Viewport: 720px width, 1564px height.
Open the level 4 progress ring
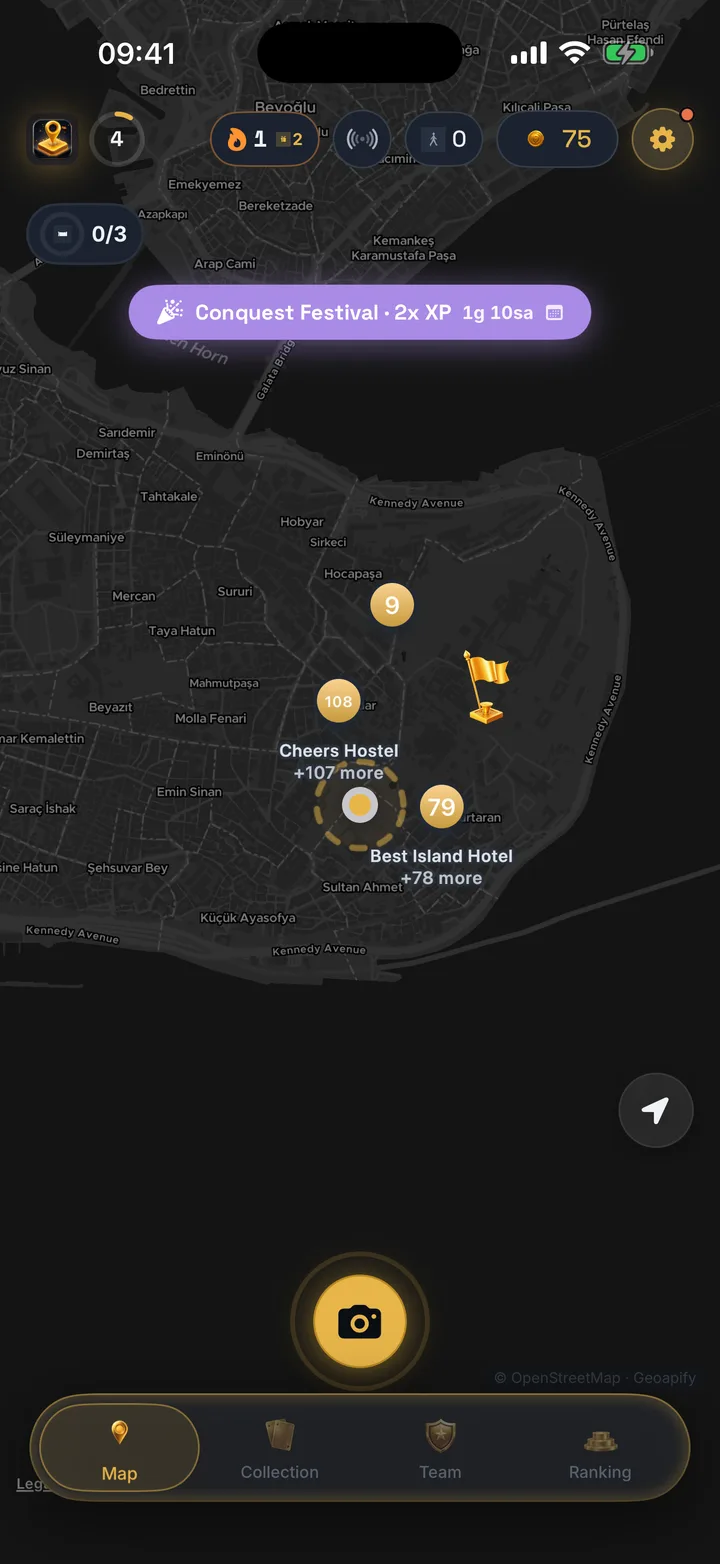(117, 139)
